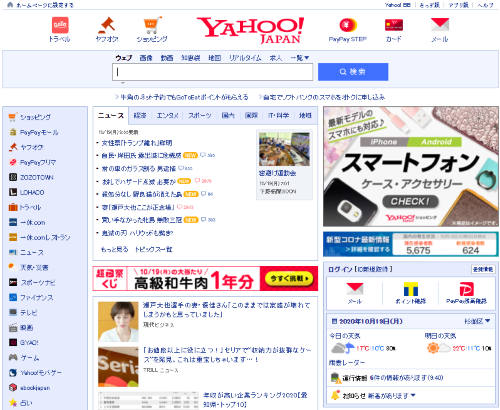Click the 今すぐ挑戦 yellow button
This screenshot has width=500, height=410.
pyautogui.click(x=289, y=278)
